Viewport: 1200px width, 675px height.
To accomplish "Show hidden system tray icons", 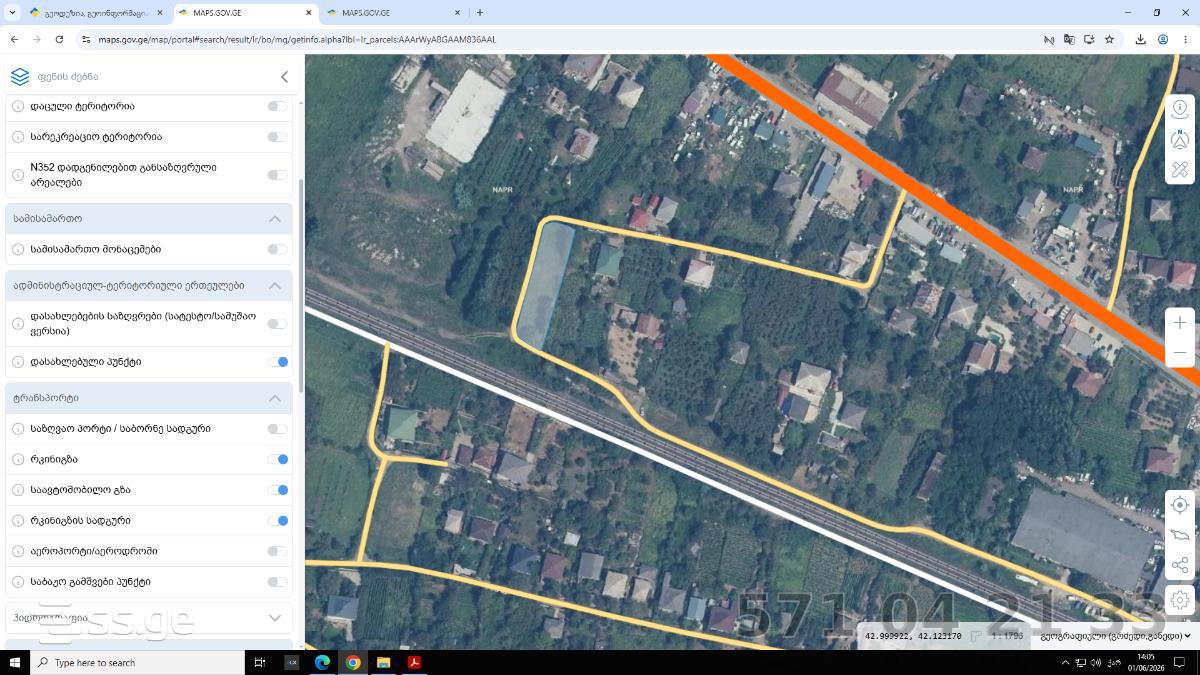I will pos(1064,663).
